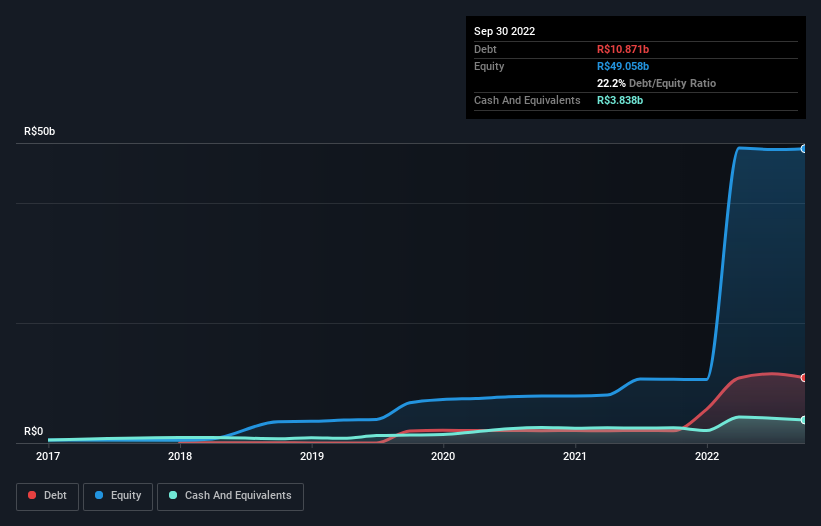Click the 2018 x-axis label
821x526 pixels.
coord(180,456)
